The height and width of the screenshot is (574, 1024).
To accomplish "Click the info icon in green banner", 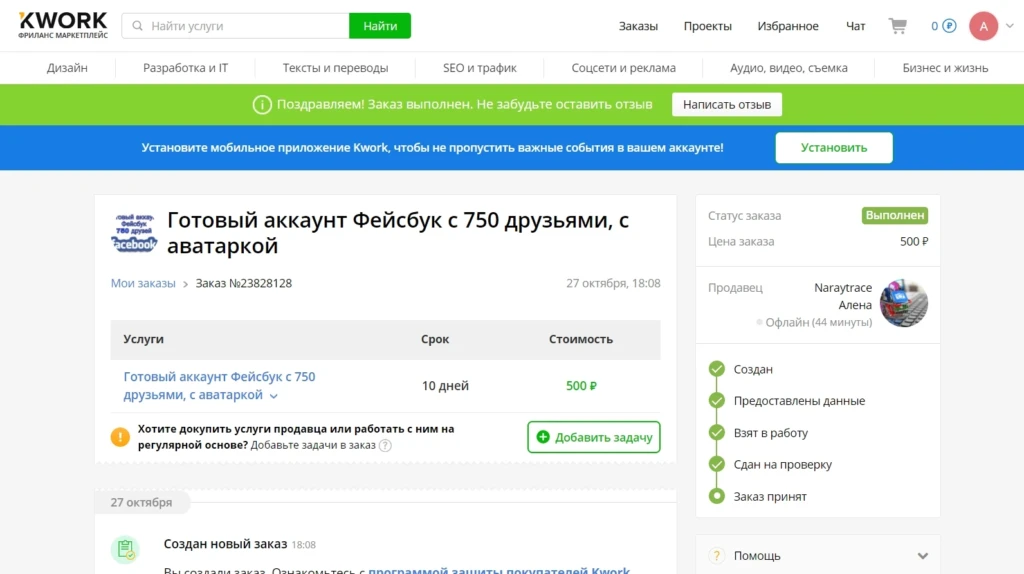I will click(262, 104).
